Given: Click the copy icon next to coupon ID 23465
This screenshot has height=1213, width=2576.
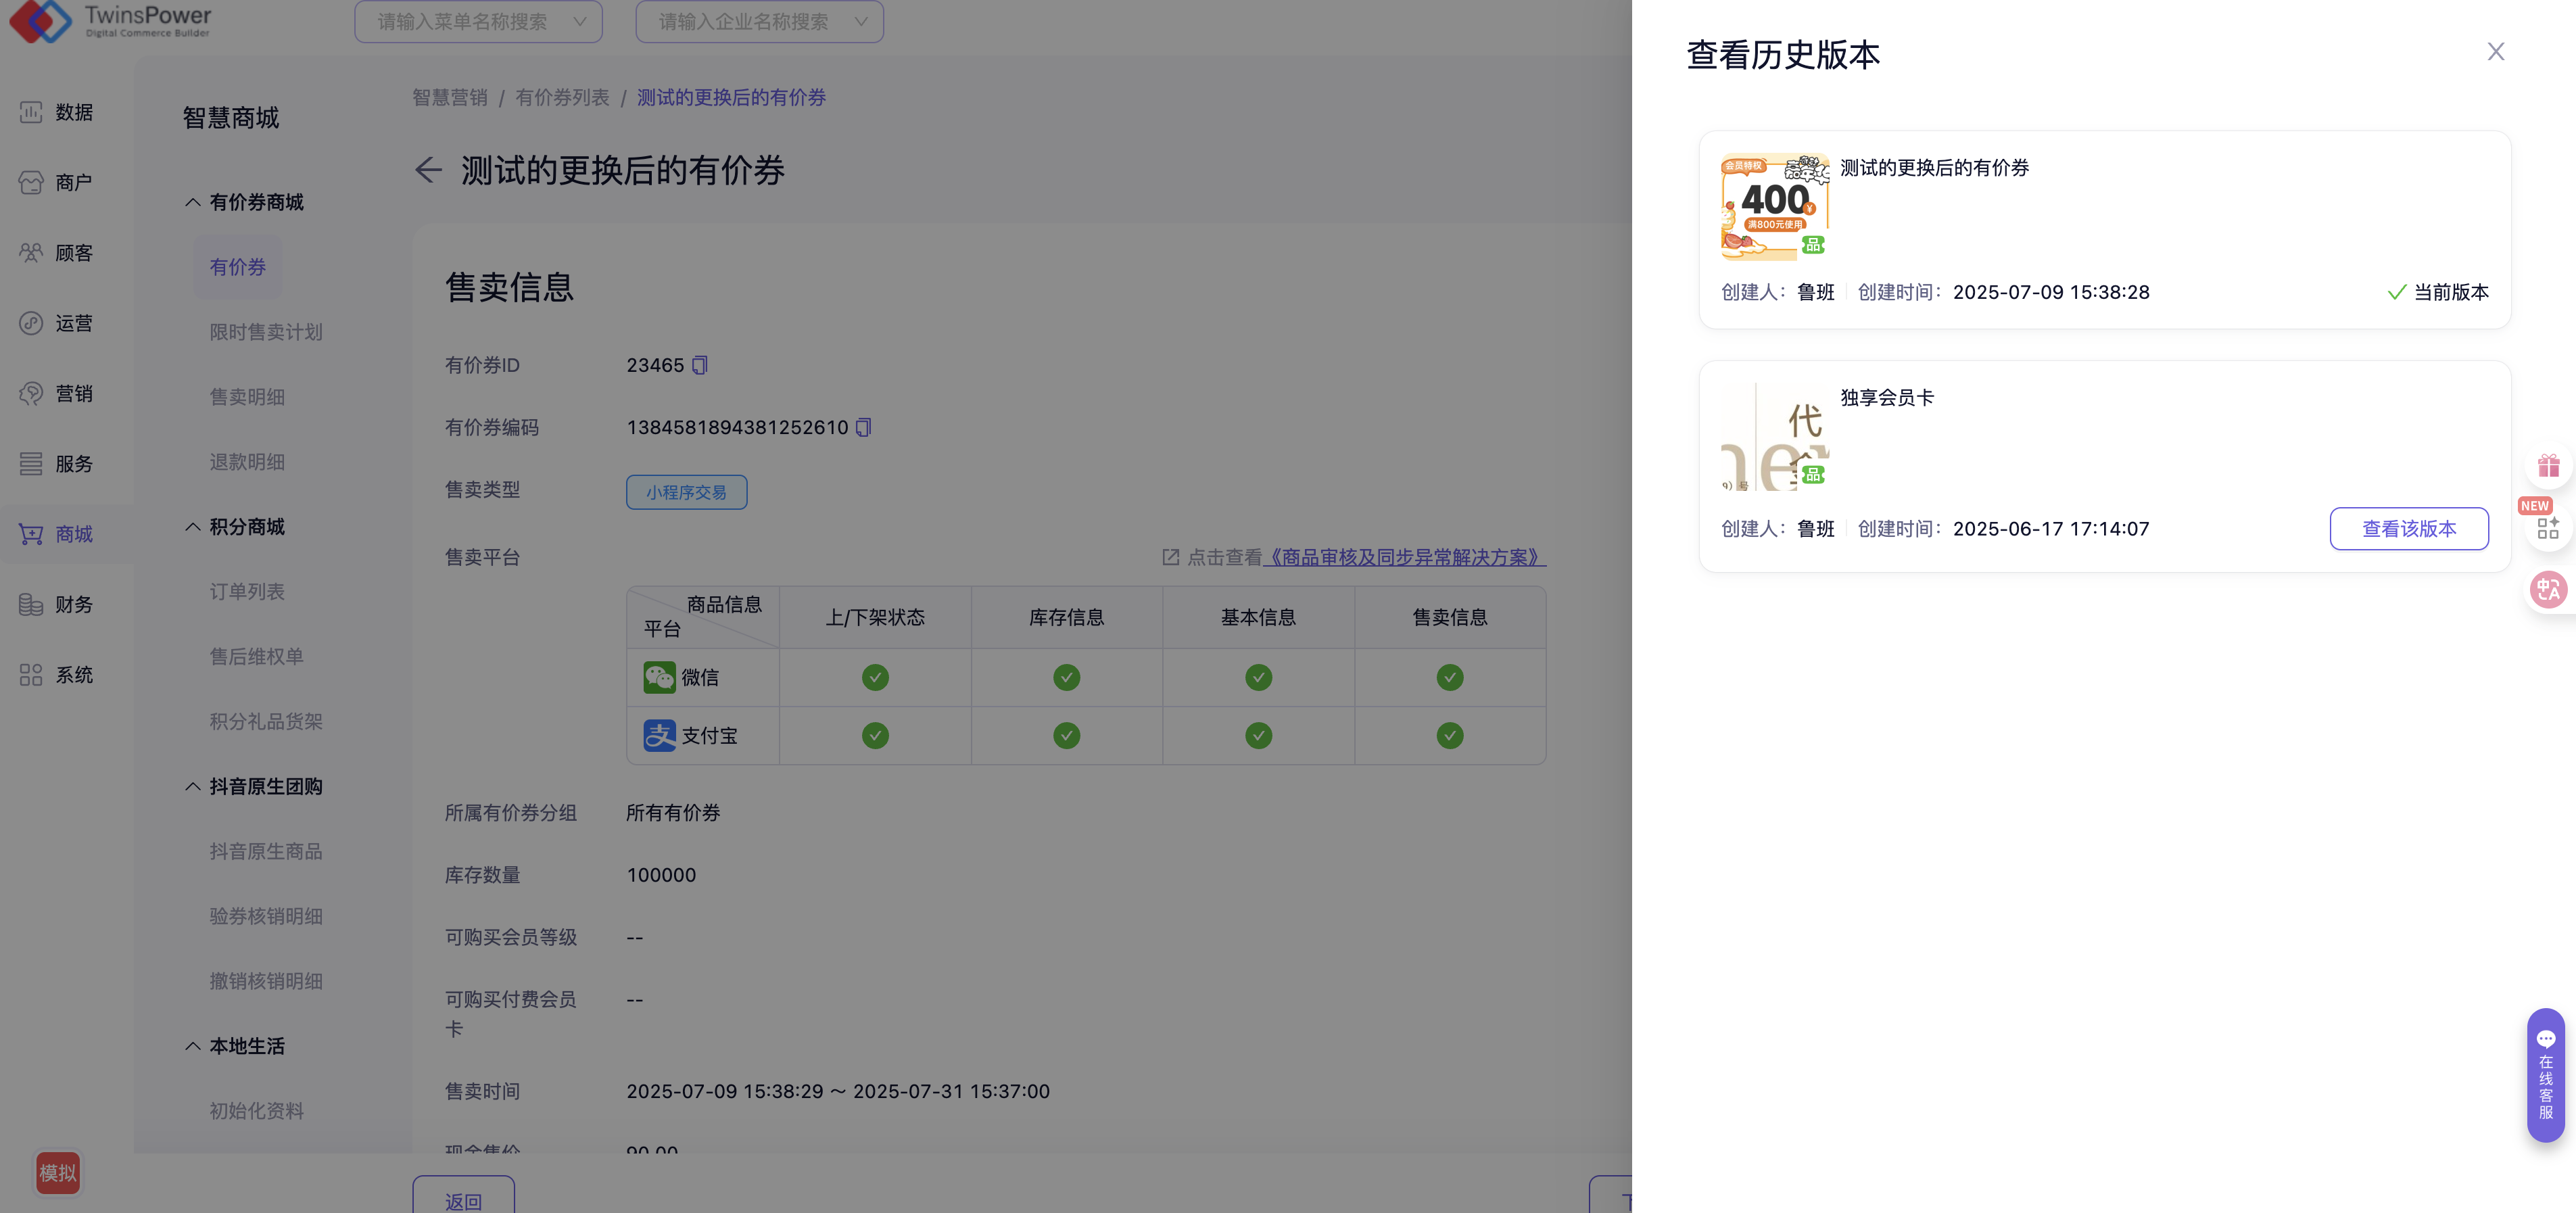Looking at the screenshot, I should click(700, 365).
